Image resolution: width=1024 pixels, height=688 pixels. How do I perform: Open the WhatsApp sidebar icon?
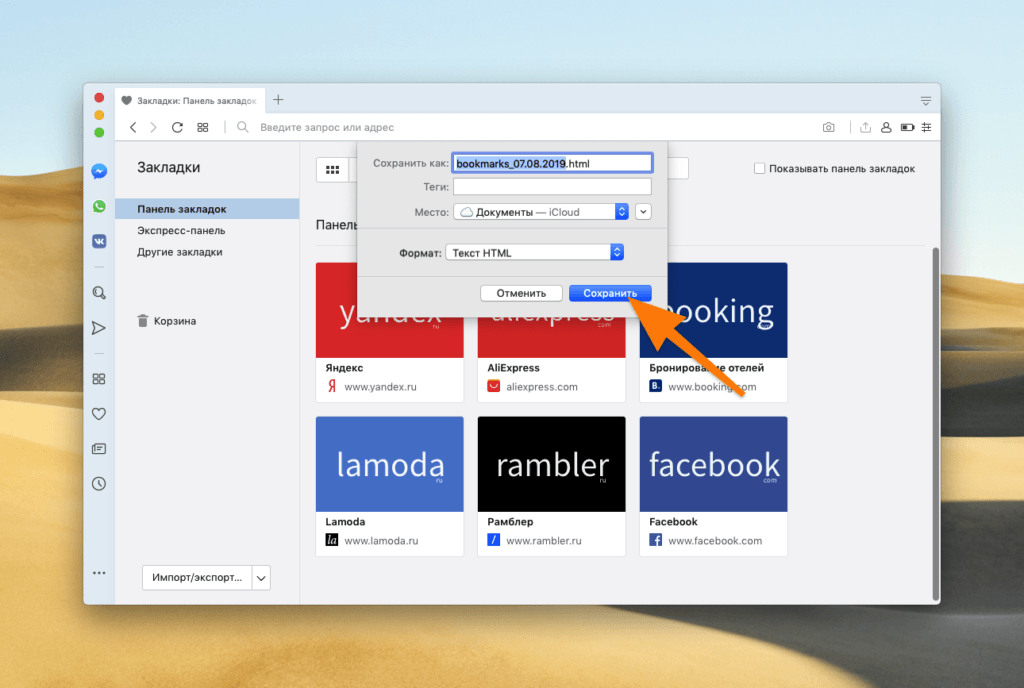(x=99, y=206)
